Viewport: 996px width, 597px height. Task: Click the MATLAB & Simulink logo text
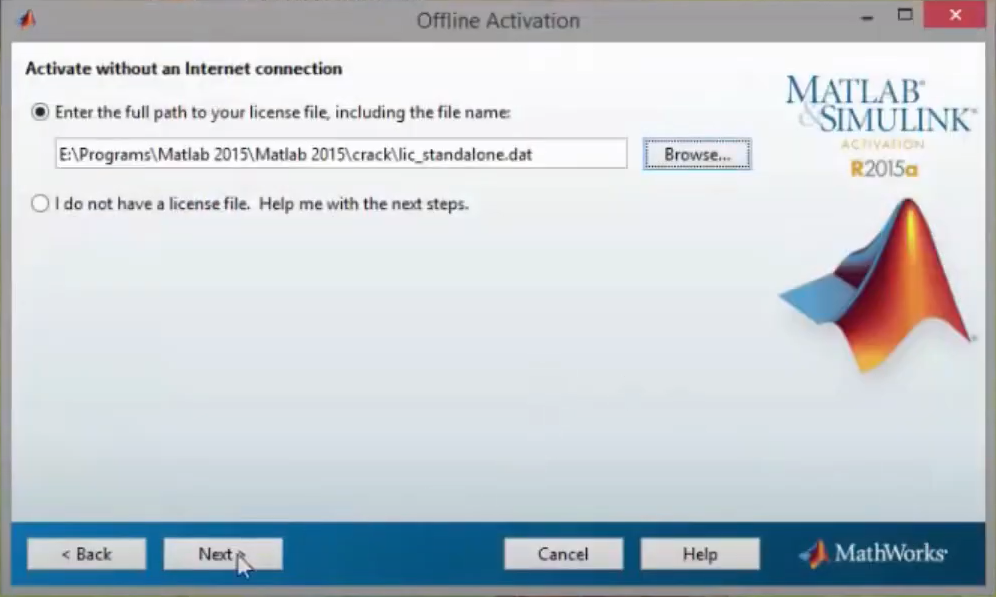point(880,105)
